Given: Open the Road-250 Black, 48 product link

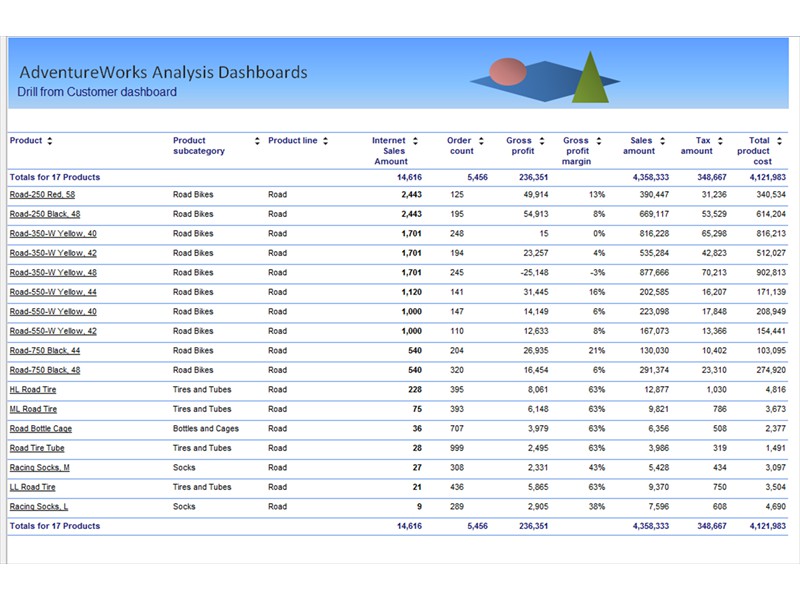Looking at the screenshot, I should tap(45, 214).
